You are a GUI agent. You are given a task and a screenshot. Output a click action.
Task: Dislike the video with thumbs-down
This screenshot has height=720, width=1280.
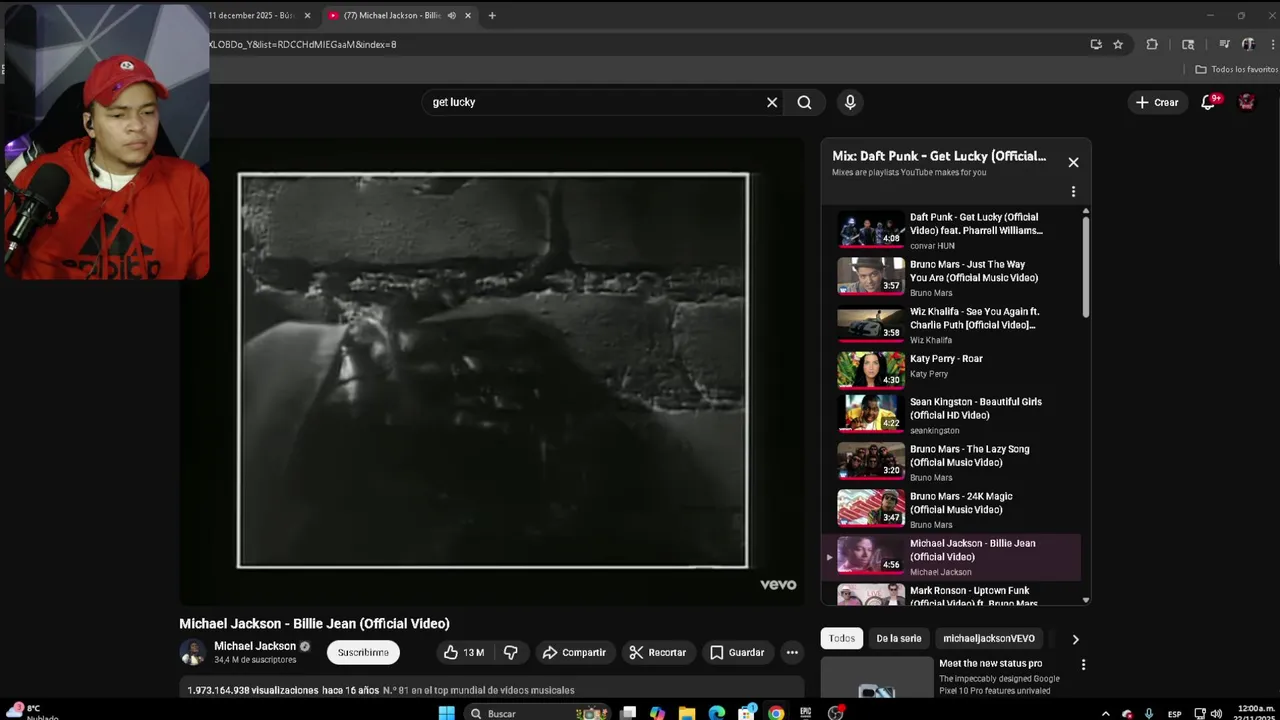[511, 652]
